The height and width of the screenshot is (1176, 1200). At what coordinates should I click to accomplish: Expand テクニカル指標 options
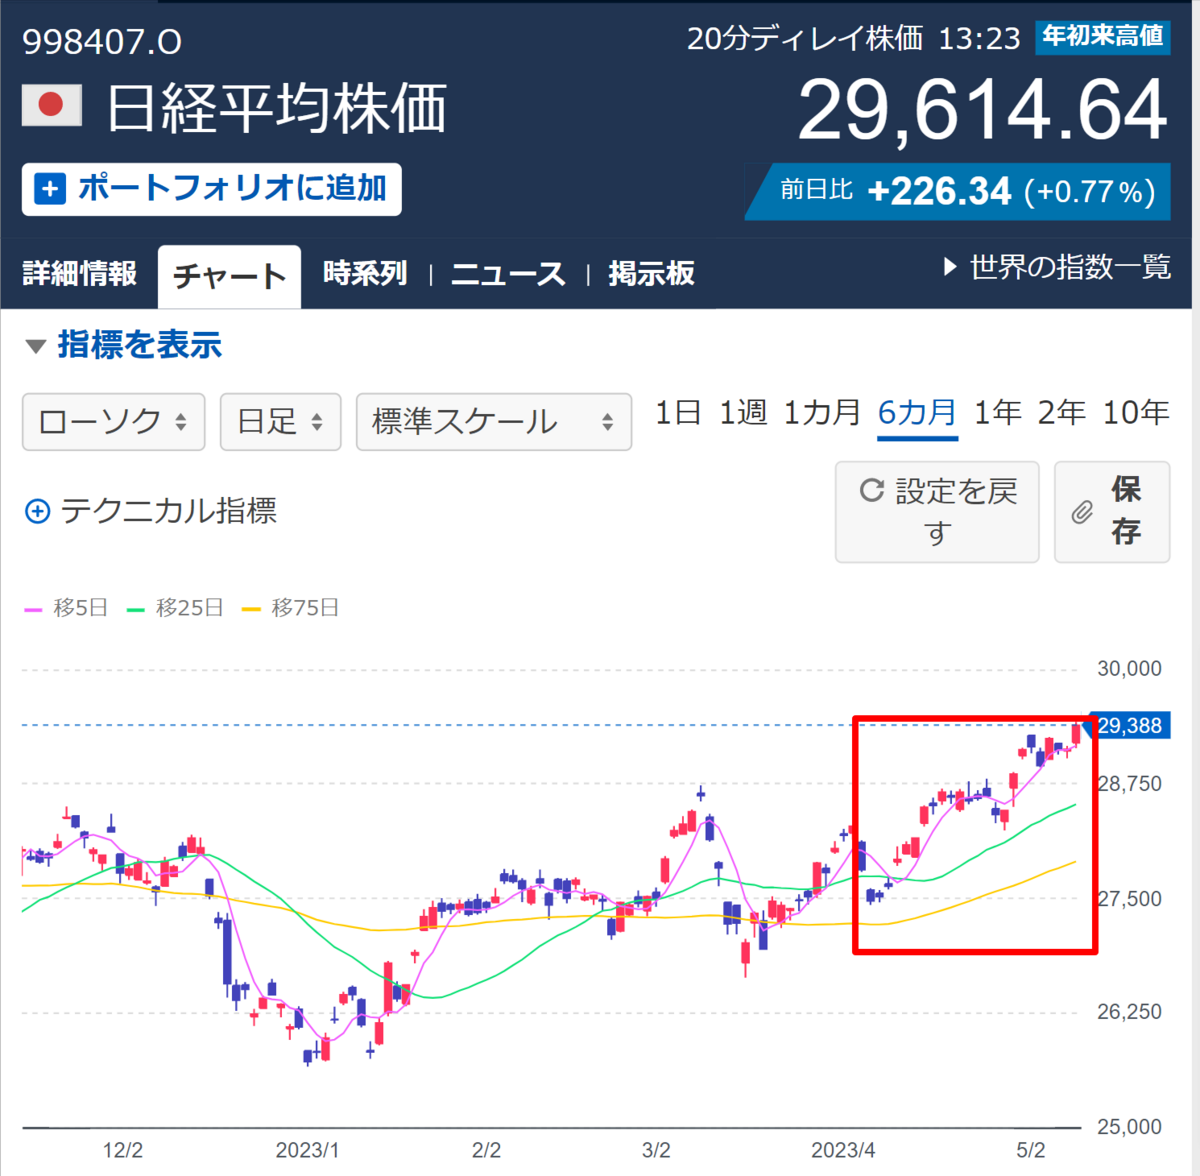[x=150, y=511]
